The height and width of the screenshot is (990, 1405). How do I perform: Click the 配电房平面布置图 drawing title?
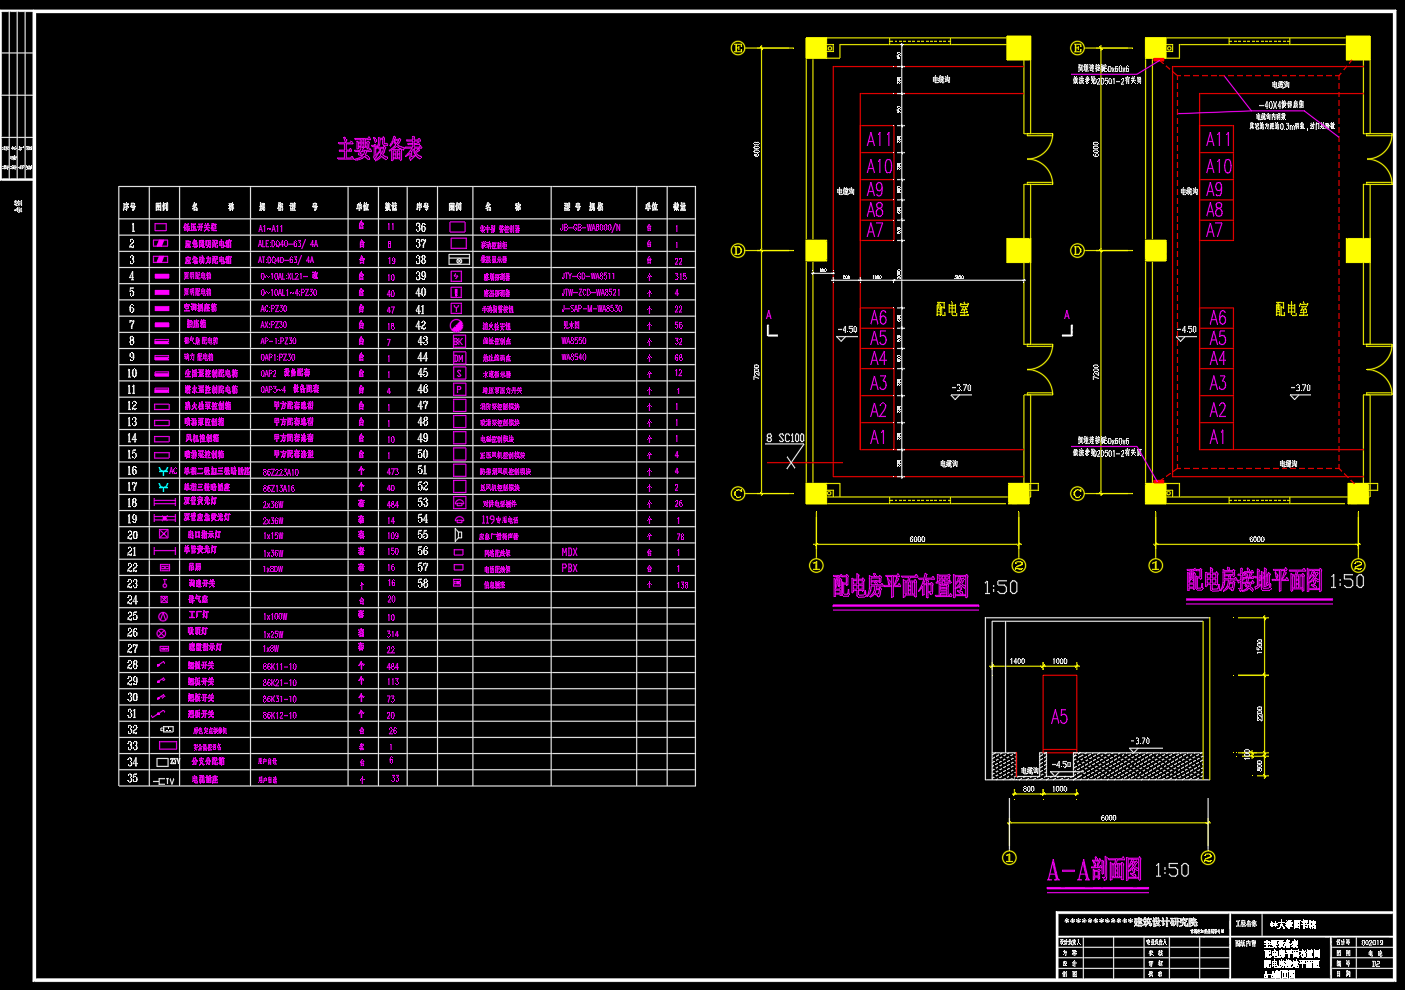(900, 587)
